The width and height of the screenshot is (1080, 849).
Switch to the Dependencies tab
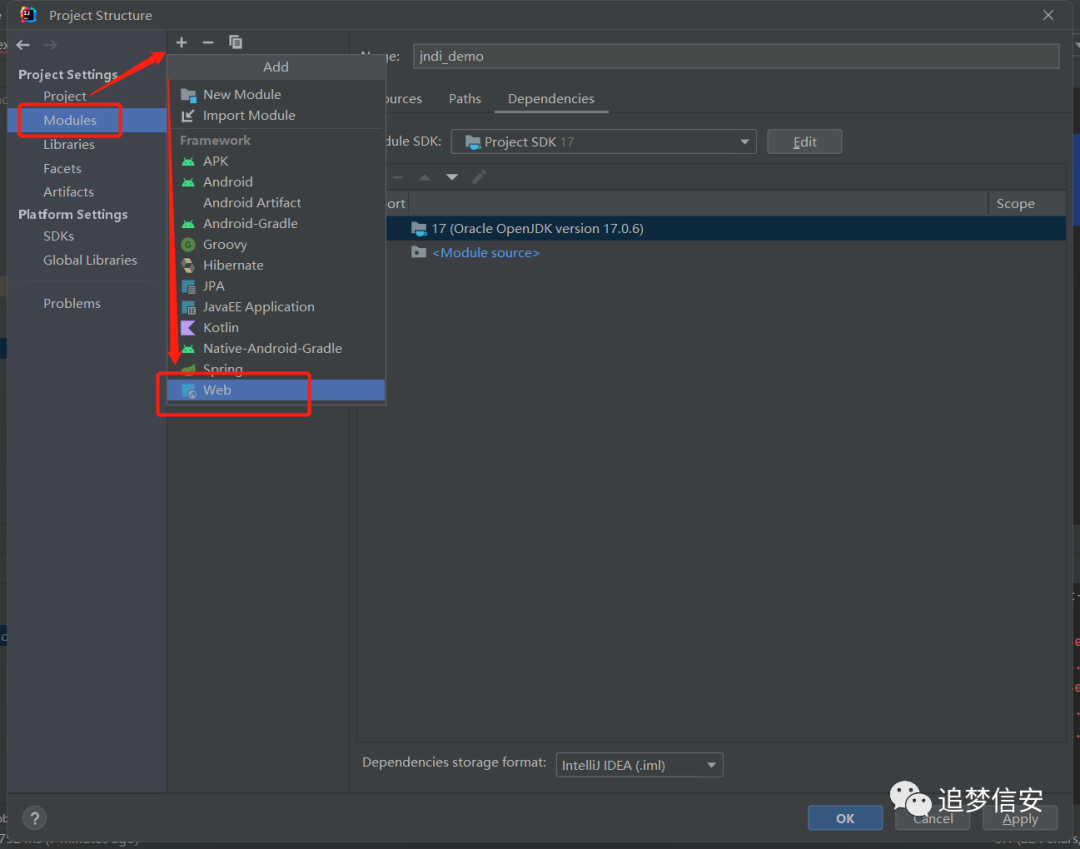551,98
